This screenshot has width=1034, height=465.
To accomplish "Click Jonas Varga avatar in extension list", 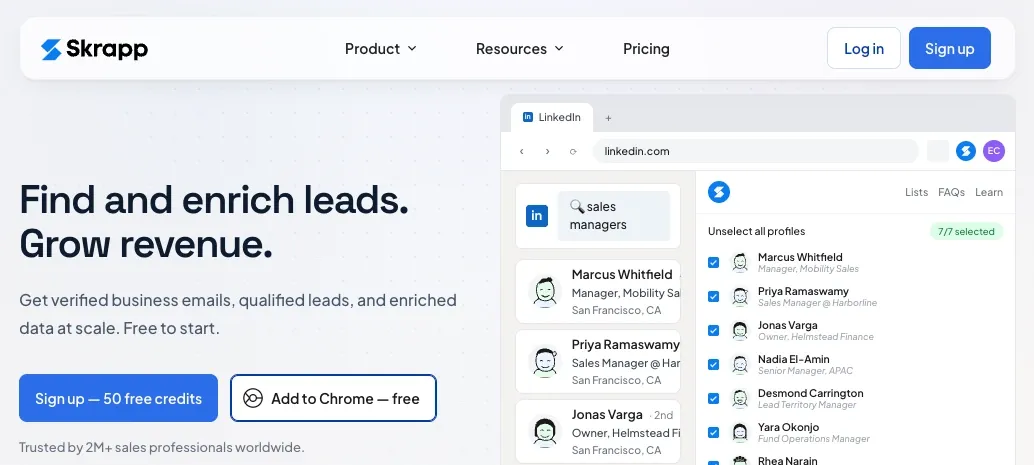I will pos(740,330).
